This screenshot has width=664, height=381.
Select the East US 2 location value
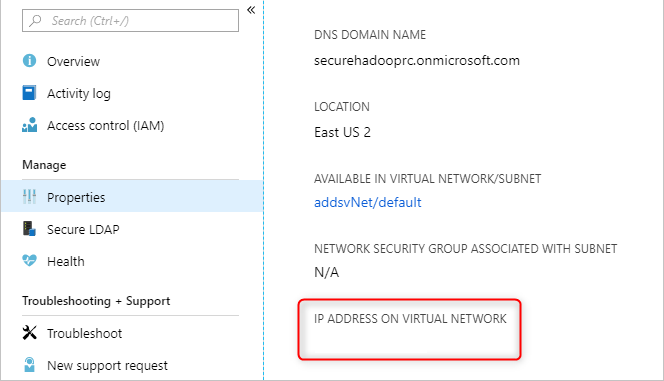pos(342,132)
